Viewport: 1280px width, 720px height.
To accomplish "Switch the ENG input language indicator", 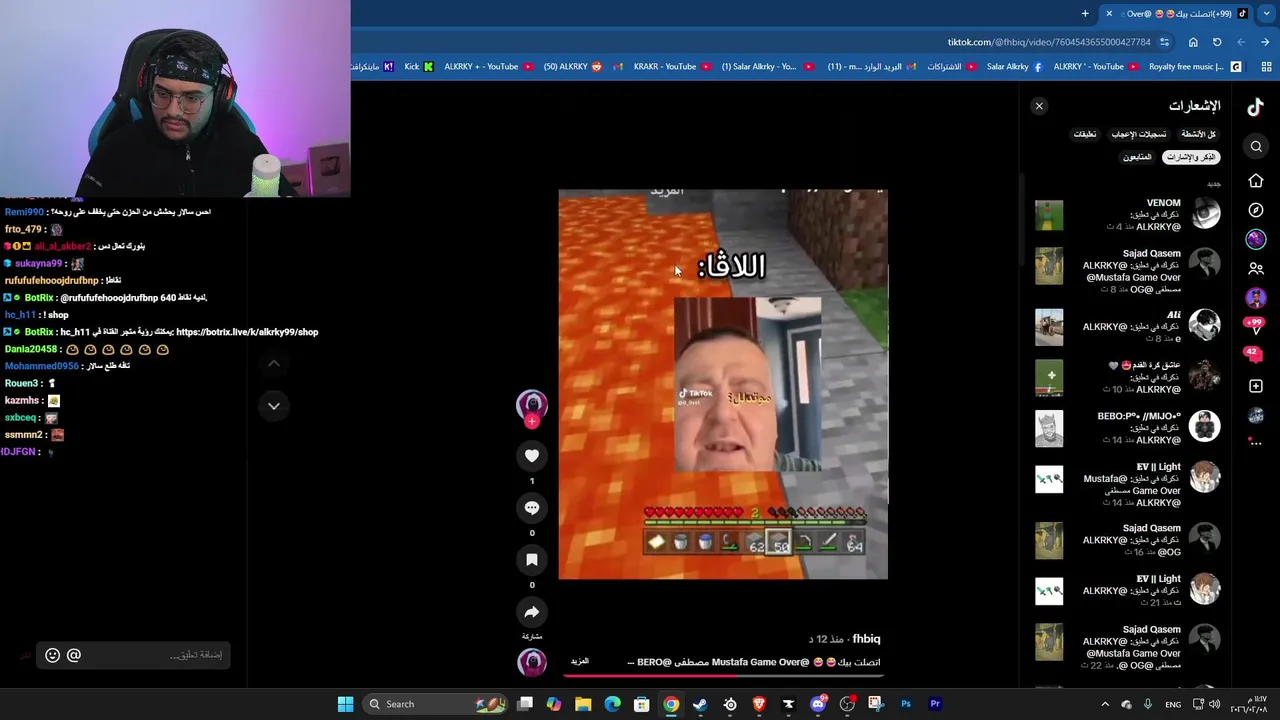I will pyautogui.click(x=1173, y=704).
